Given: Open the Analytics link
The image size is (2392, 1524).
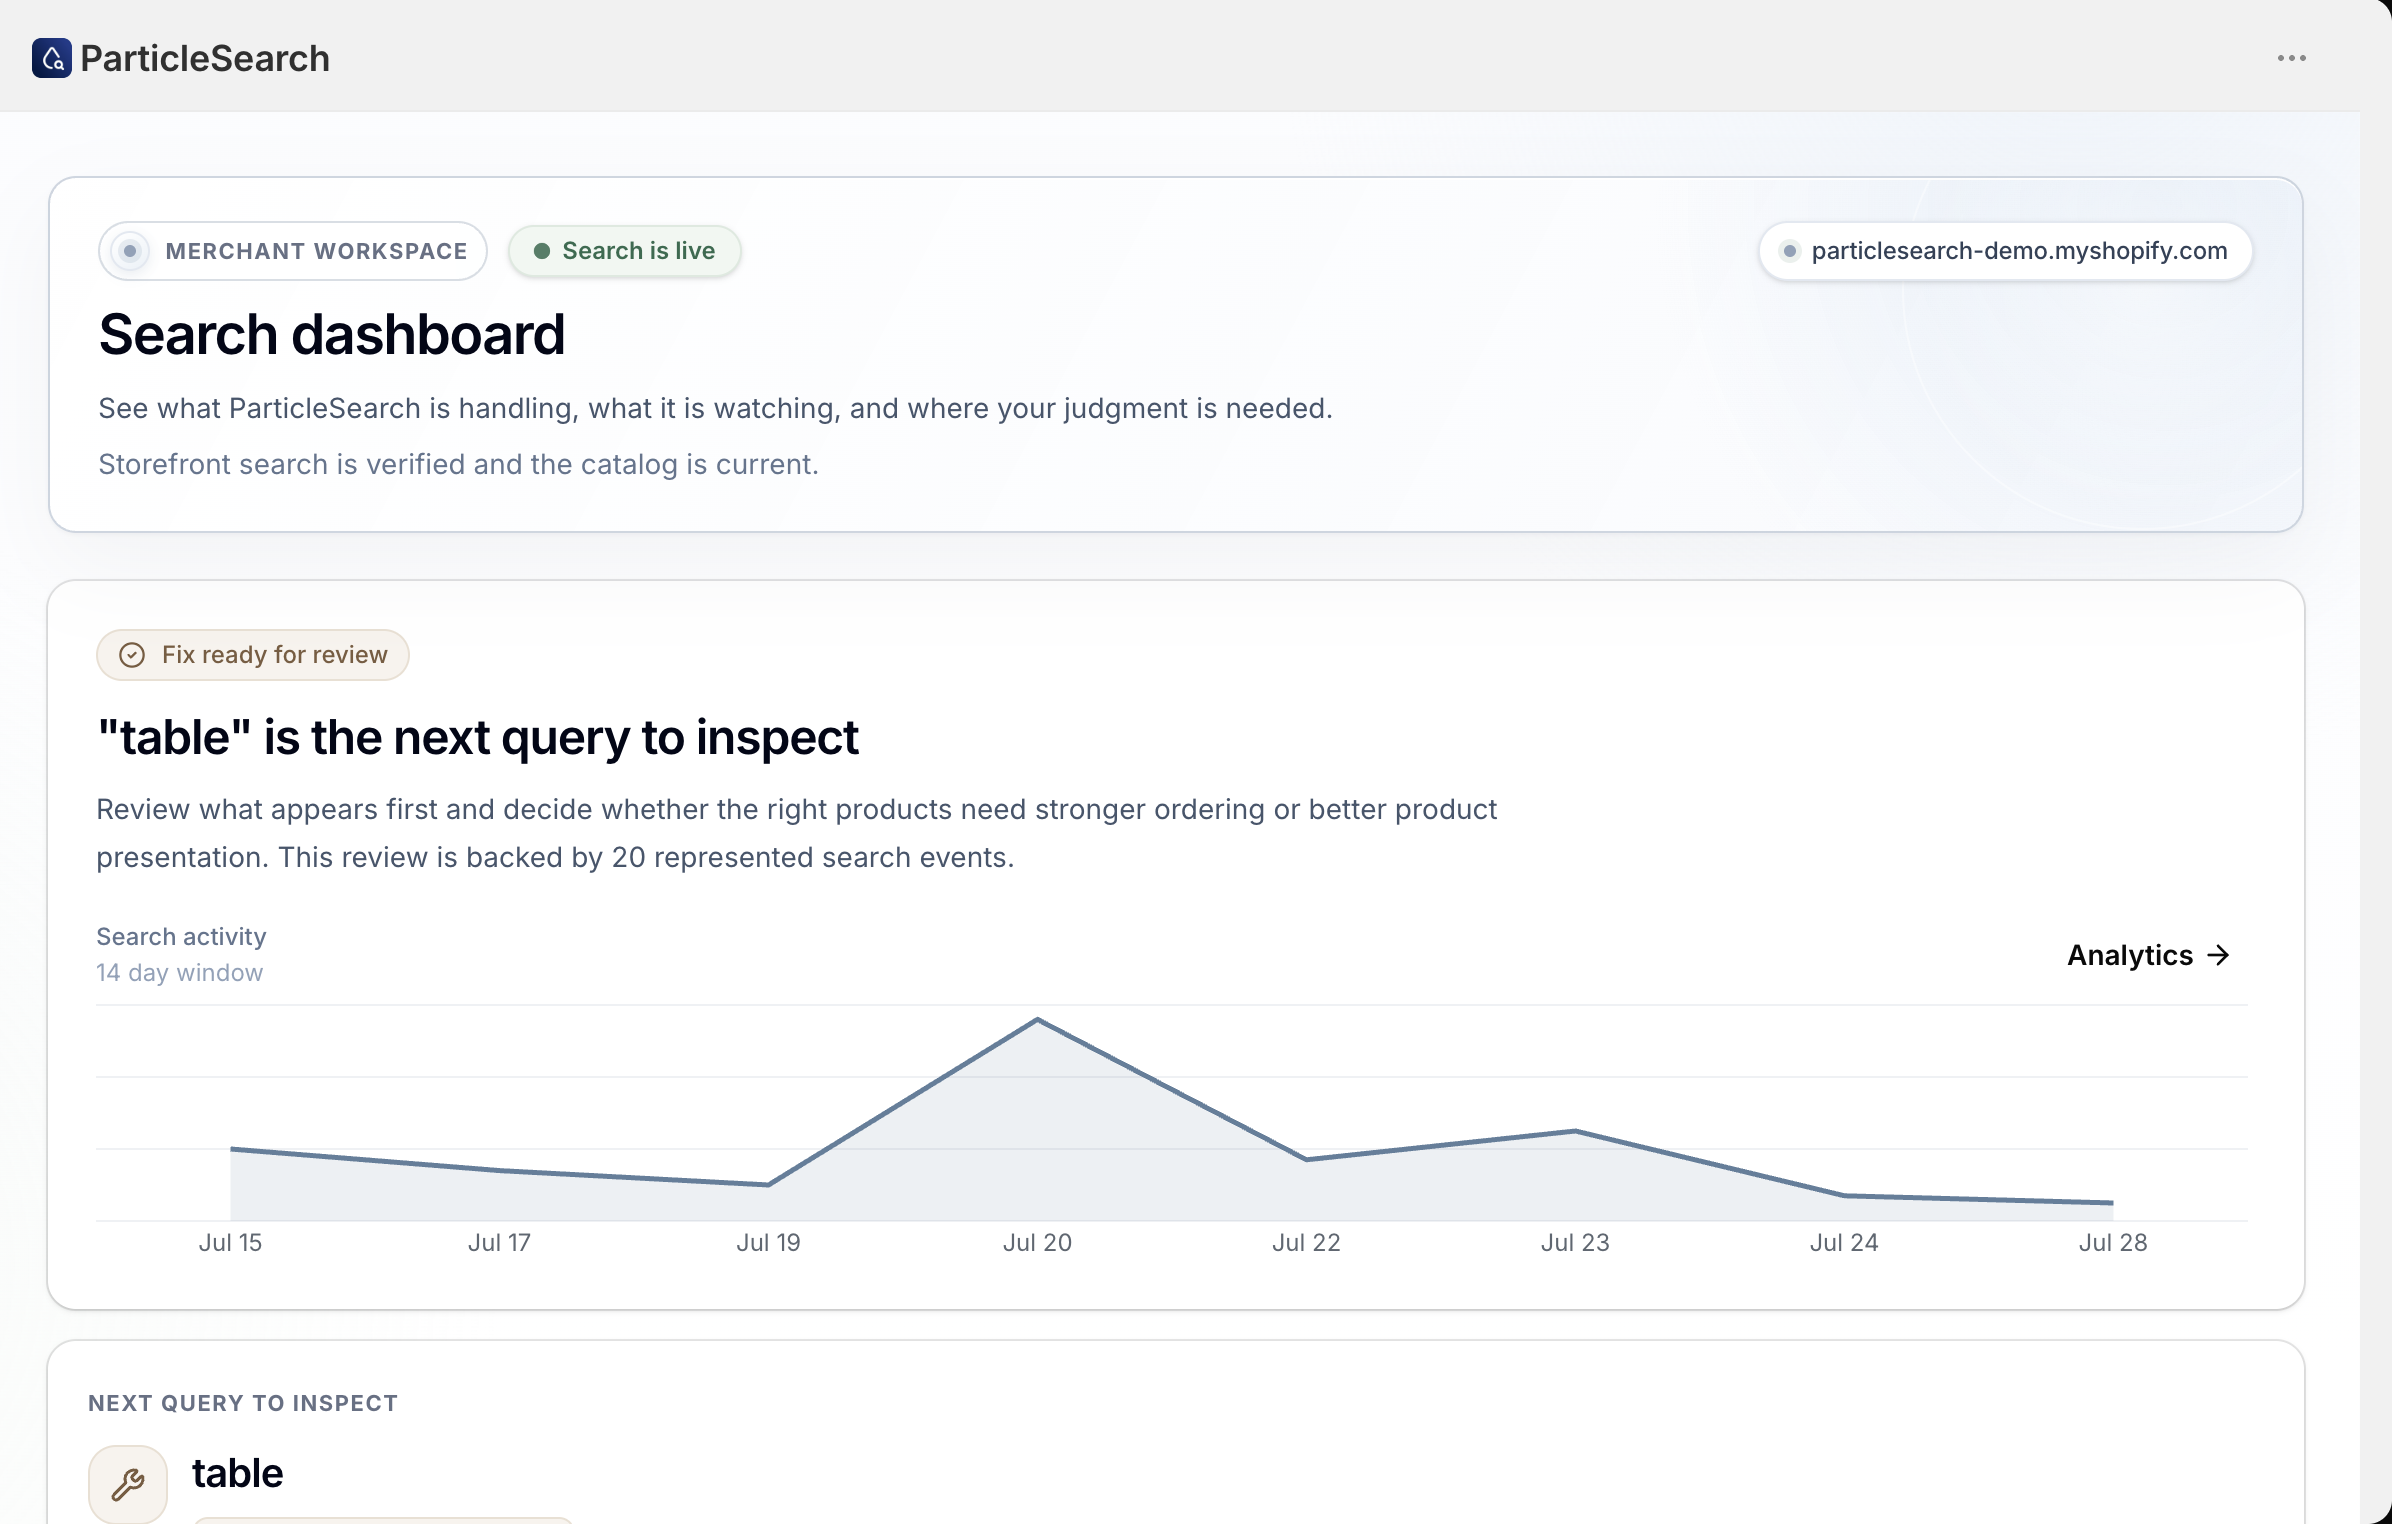Looking at the screenshot, I should coord(2149,955).
